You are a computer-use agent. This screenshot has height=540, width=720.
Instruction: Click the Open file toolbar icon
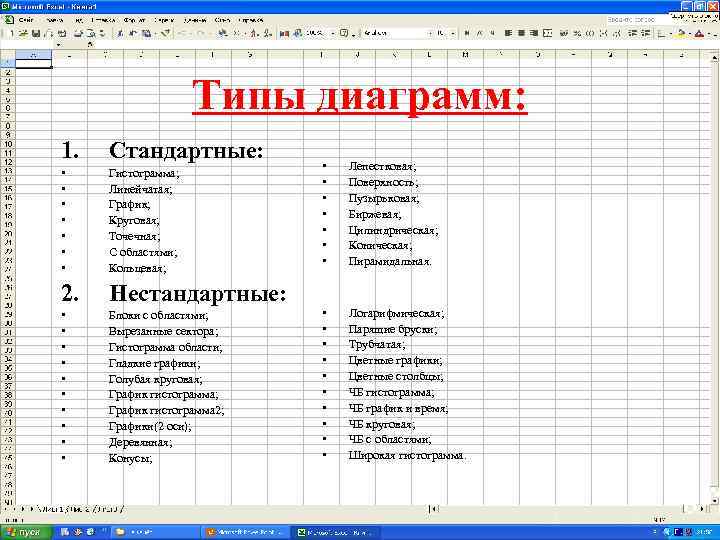tap(23, 34)
